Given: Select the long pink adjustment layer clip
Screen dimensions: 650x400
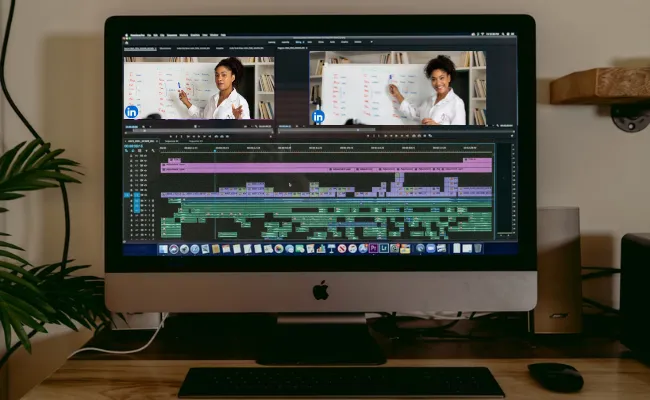Looking at the screenshot, I should (x=326, y=165).
